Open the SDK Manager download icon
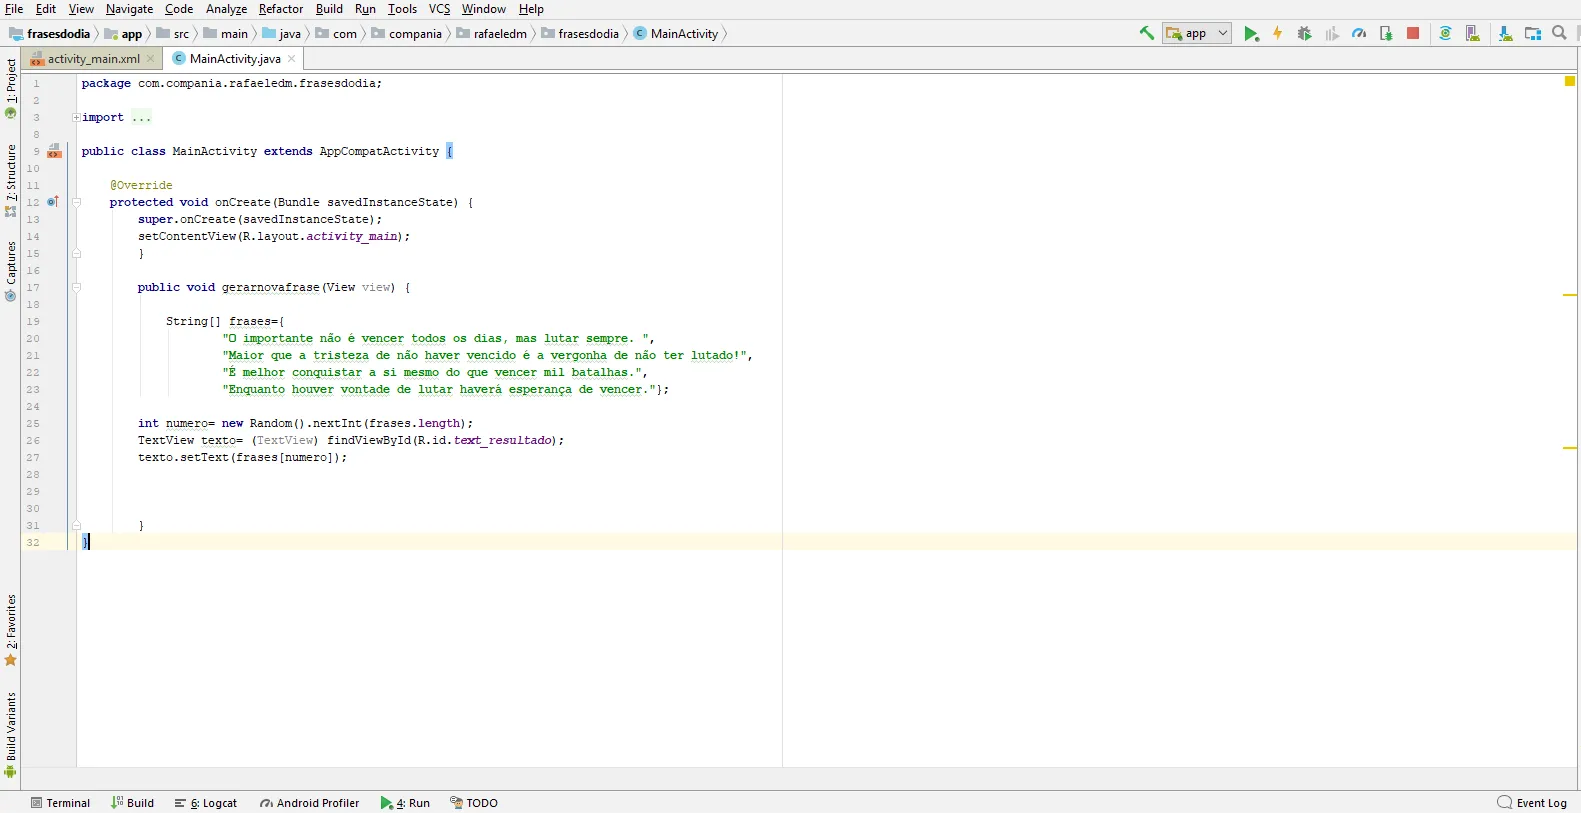Screen dimensions: 1581x813 [x=1505, y=34]
